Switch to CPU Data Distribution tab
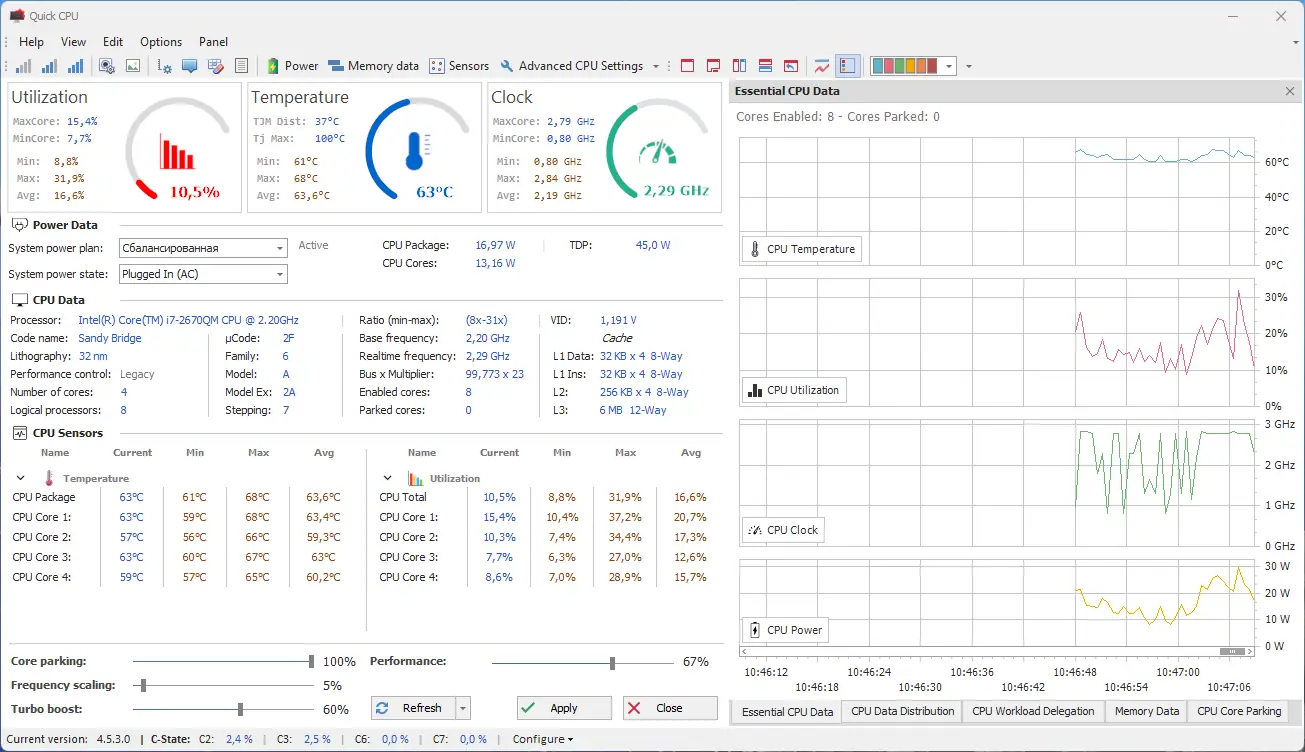 (902, 711)
